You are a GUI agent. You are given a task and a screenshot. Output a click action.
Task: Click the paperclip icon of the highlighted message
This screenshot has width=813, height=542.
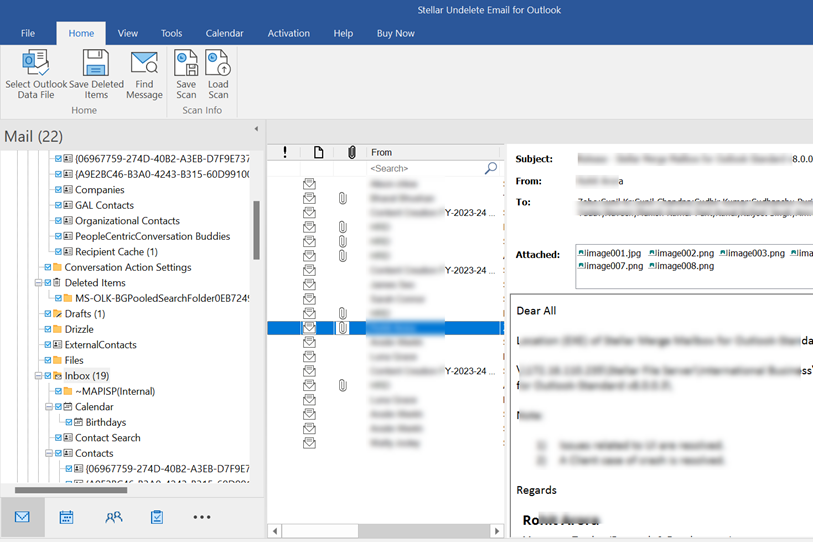[343, 328]
